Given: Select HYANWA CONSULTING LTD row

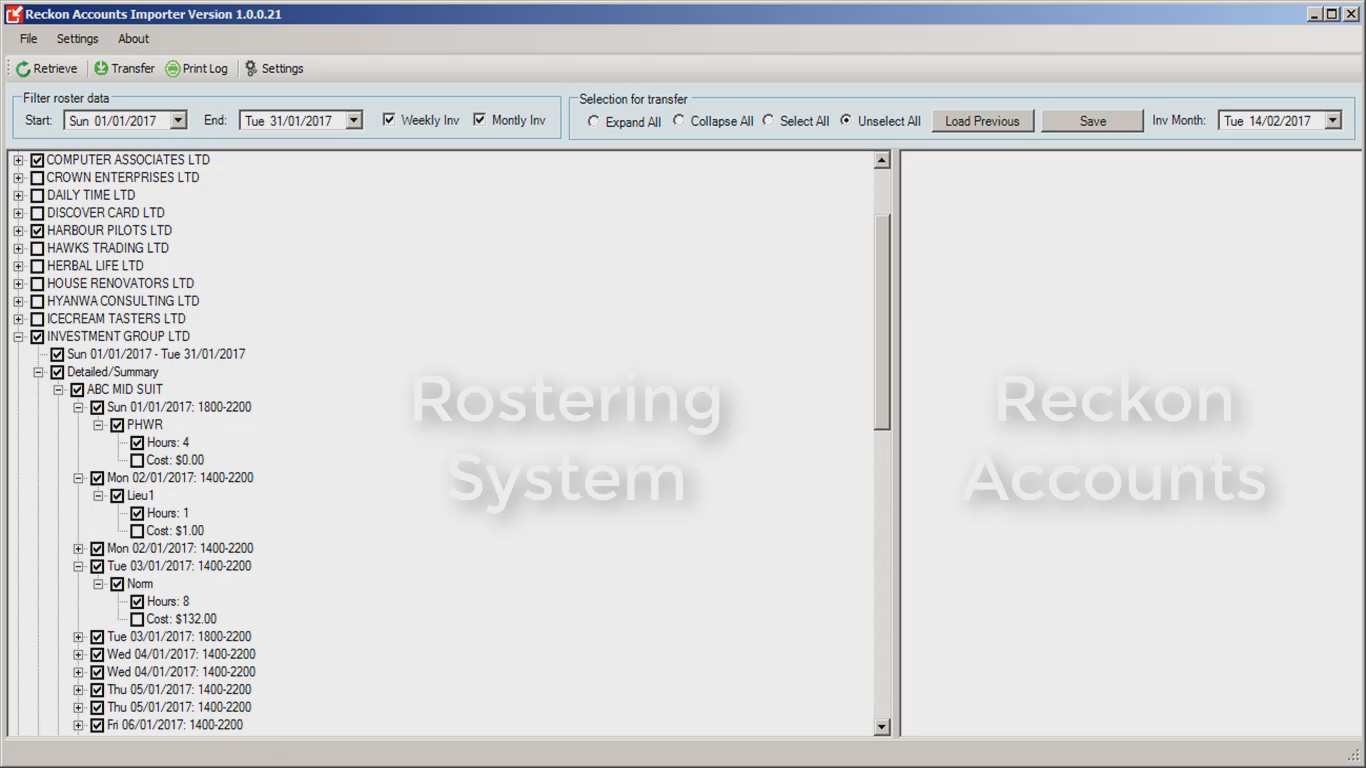Looking at the screenshot, I should coord(123,301).
